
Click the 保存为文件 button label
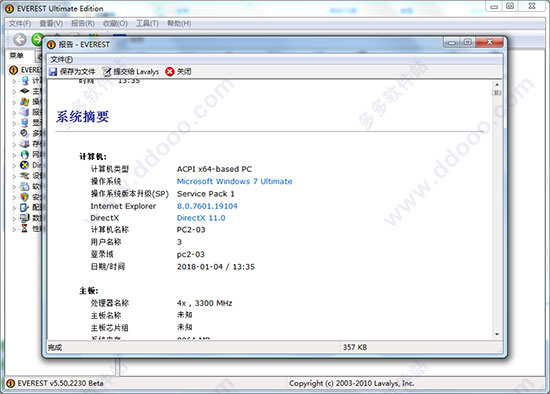[x=78, y=72]
